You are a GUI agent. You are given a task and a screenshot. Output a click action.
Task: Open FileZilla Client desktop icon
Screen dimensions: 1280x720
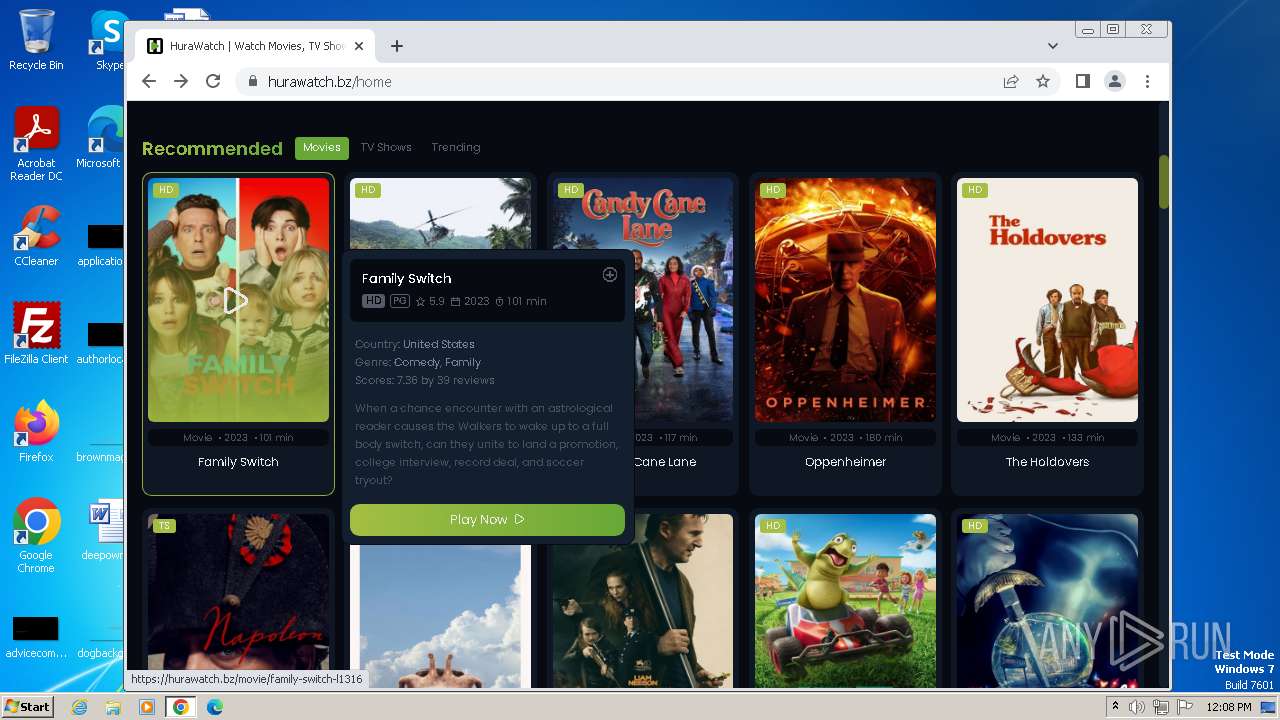36,334
